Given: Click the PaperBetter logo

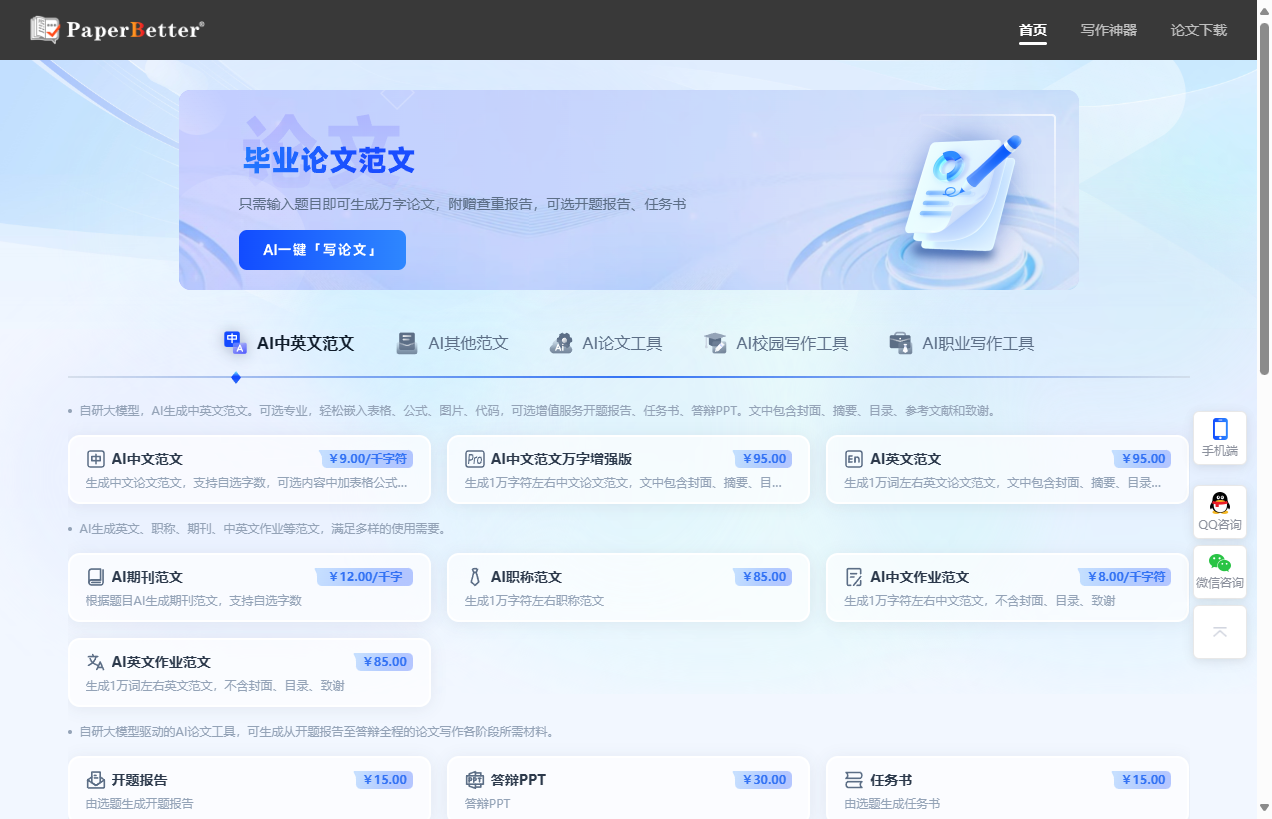Looking at the screenshot, I should [117, 30].
